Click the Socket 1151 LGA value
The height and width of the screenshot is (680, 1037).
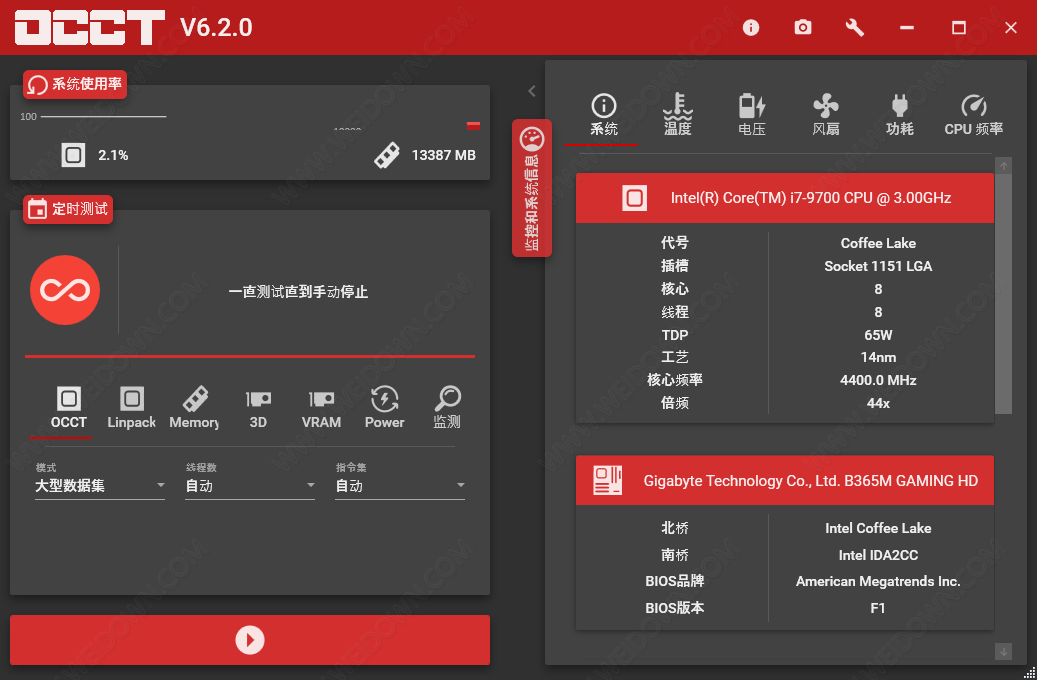(x=878, y=267)
